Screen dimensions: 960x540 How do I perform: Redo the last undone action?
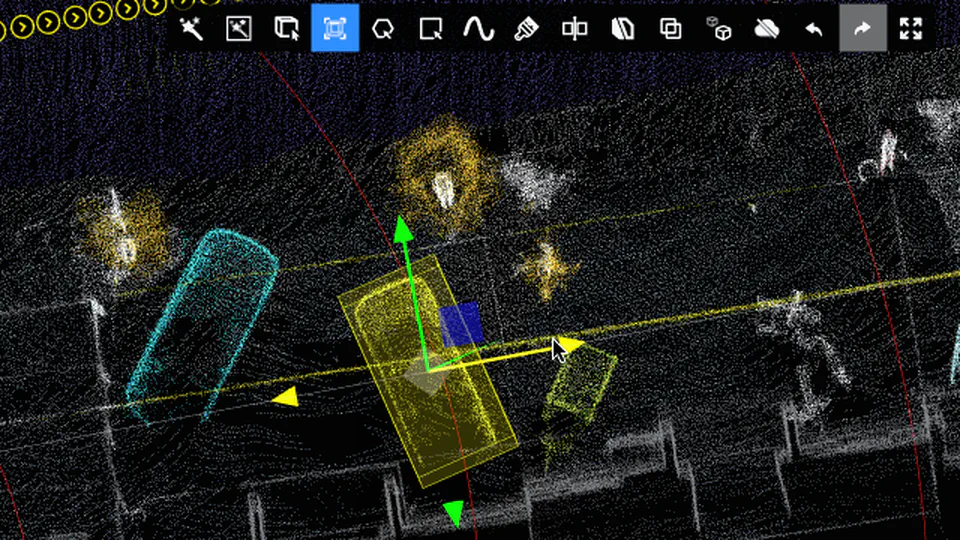862,28
